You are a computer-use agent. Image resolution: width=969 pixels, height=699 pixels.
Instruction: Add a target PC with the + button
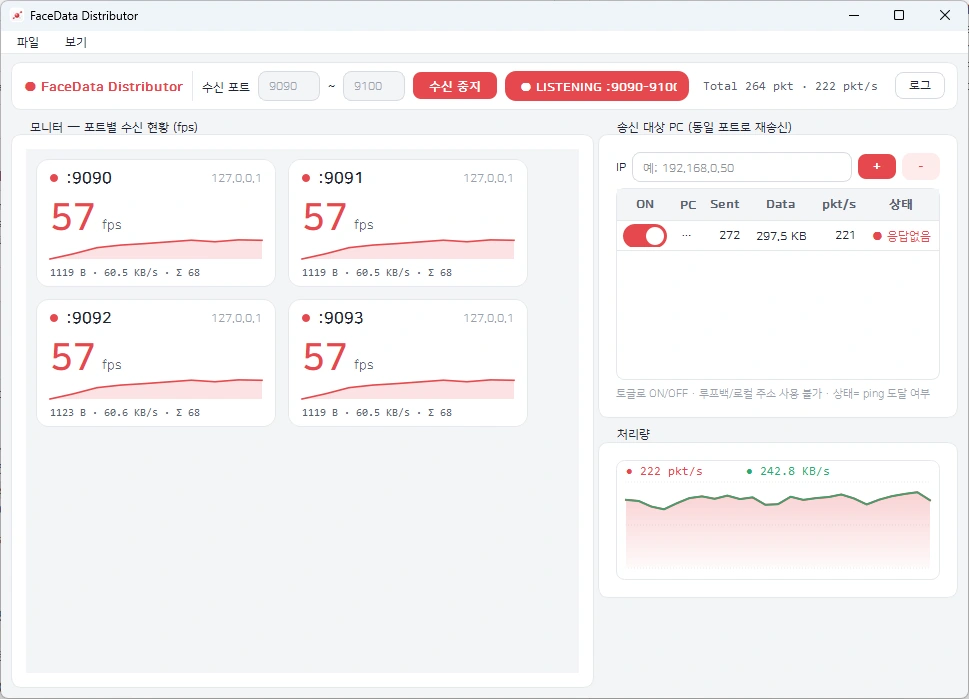click(x=877, y=166)
